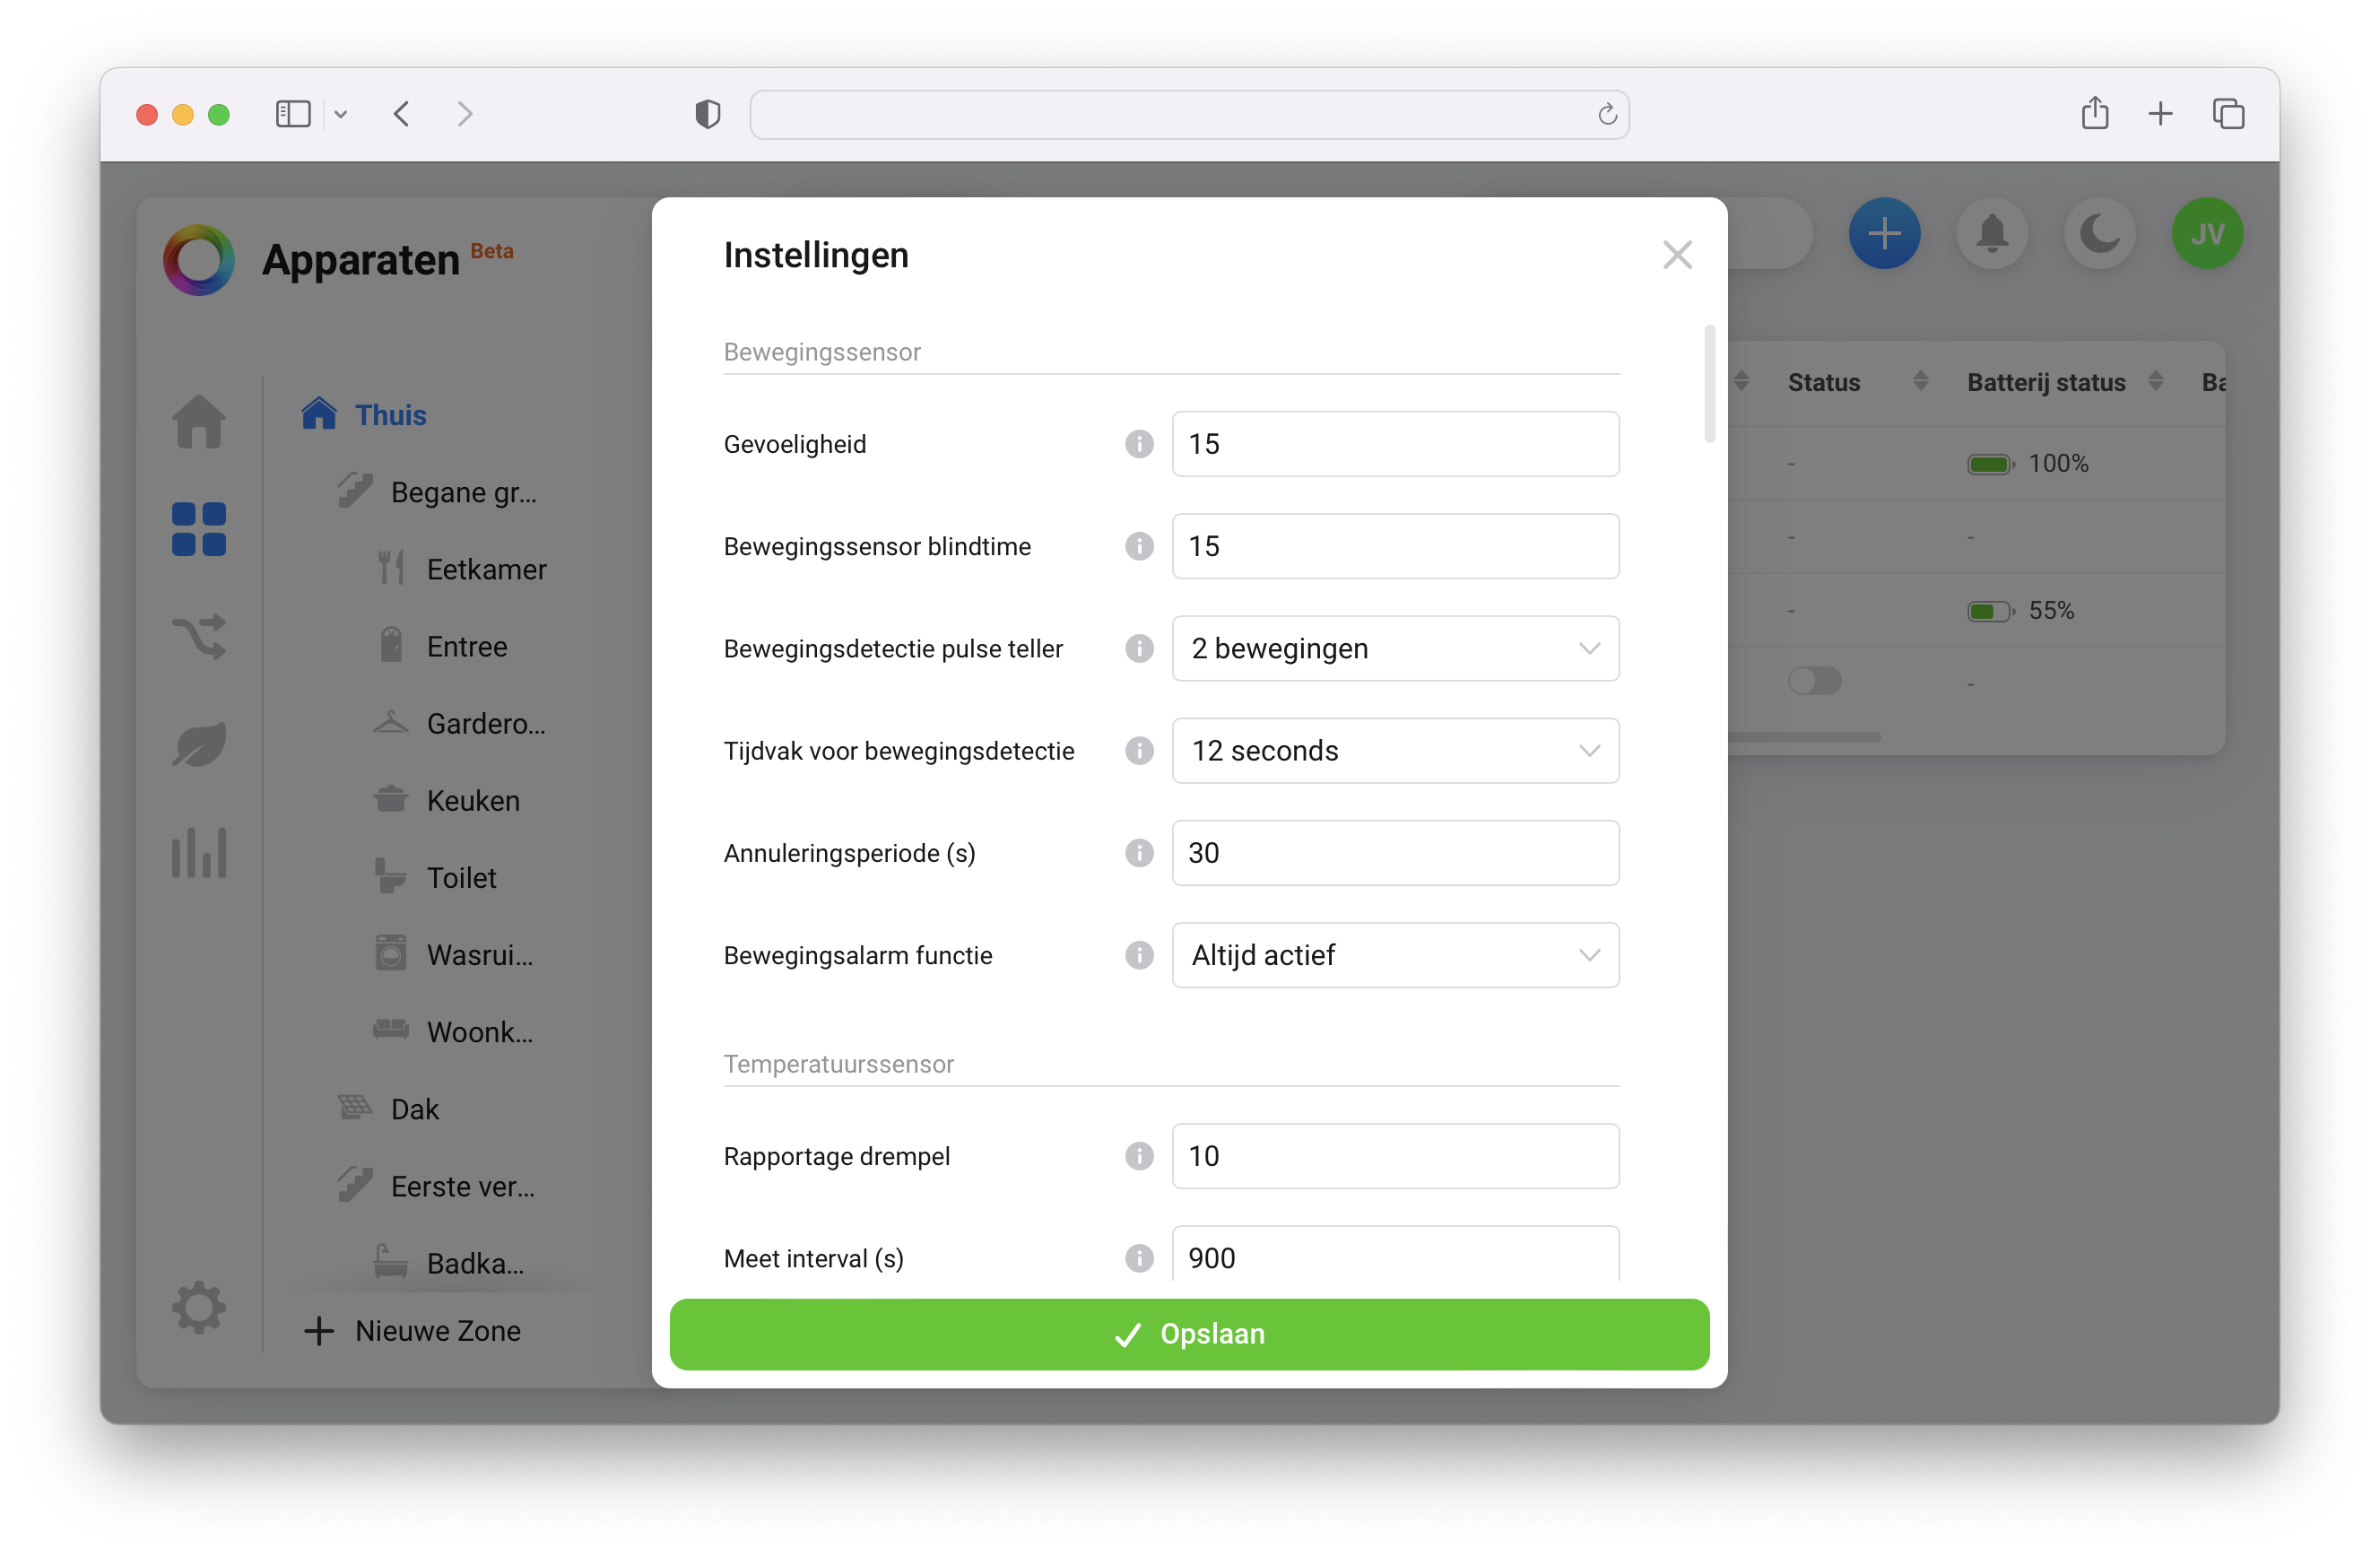Click into Meet interval field
2380x1557 pixels.
[x=1395, y=1254]
